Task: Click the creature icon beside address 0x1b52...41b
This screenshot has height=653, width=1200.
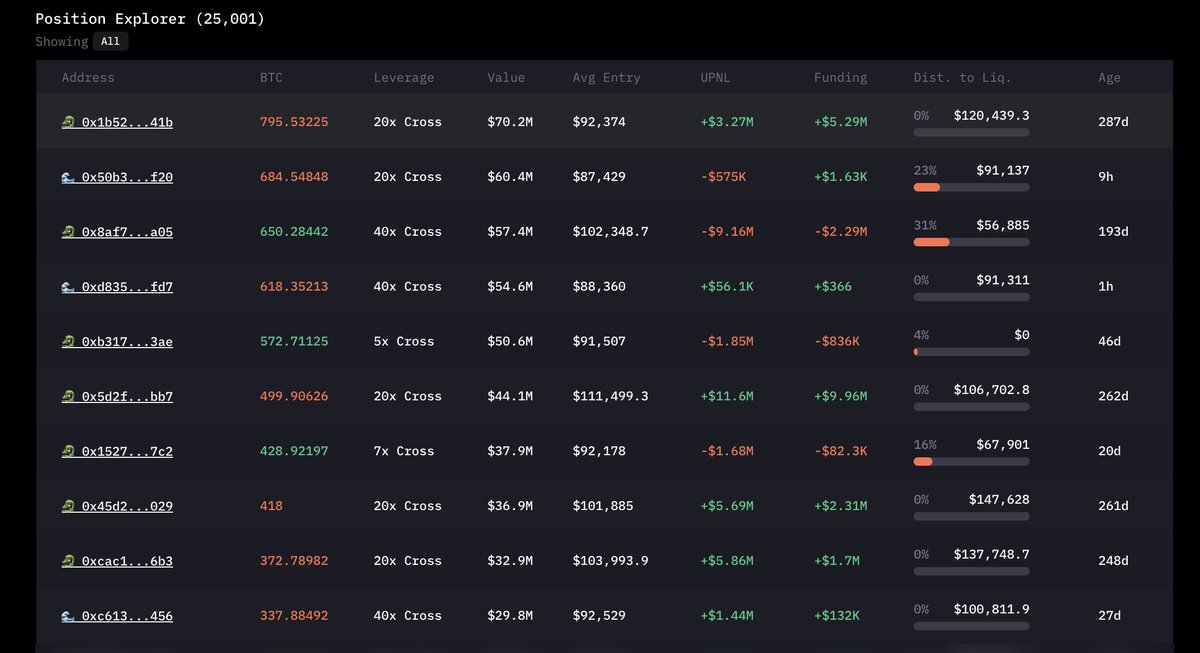Action: pos(67,122)
